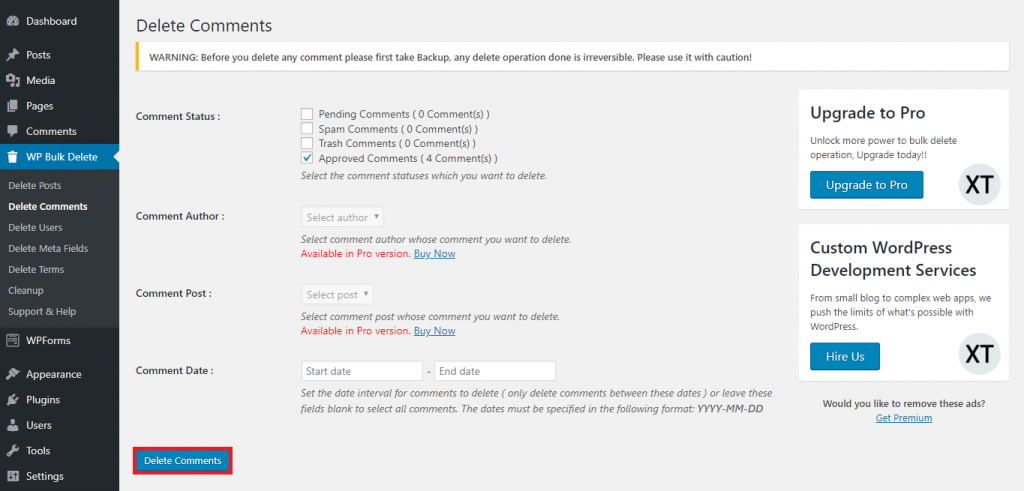Click the WP Bulk Delete trash icon
The image size is (1024, 491).
click(x=12, y=157)
